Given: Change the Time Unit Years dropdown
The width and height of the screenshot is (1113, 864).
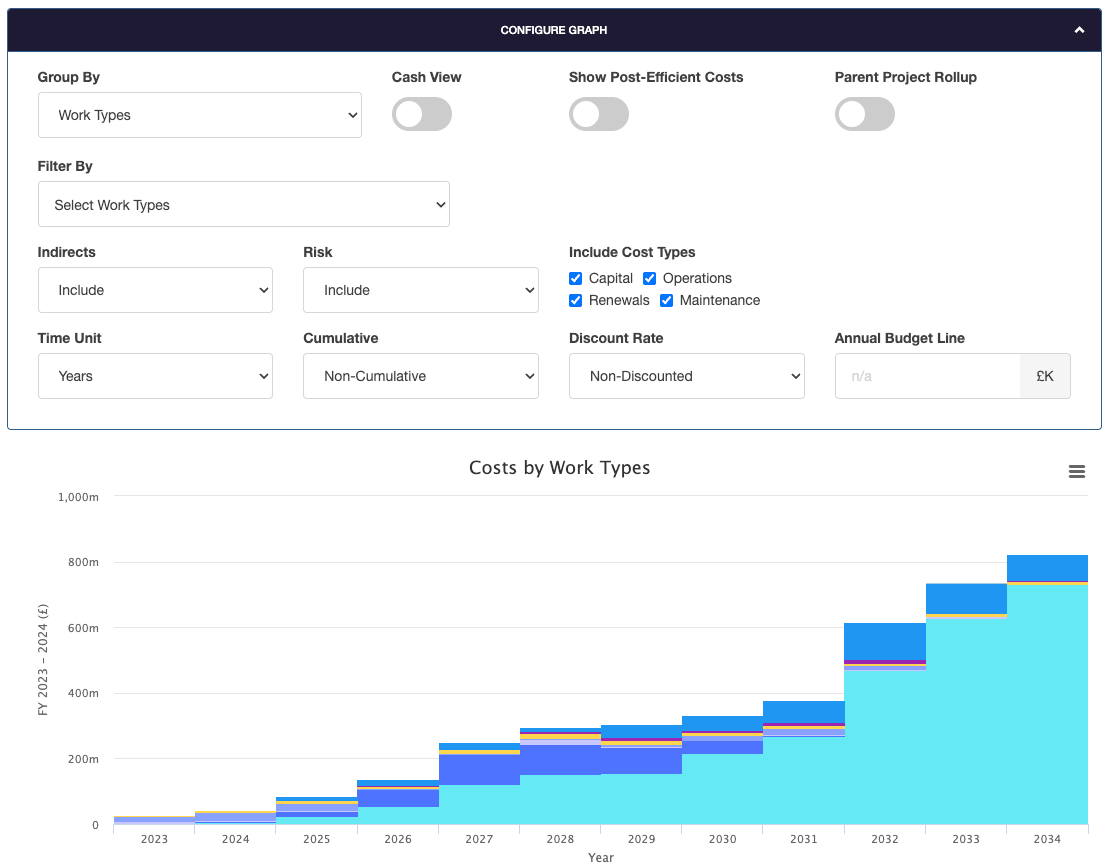Looking at the screenshot, I should (x=155, y=376).
